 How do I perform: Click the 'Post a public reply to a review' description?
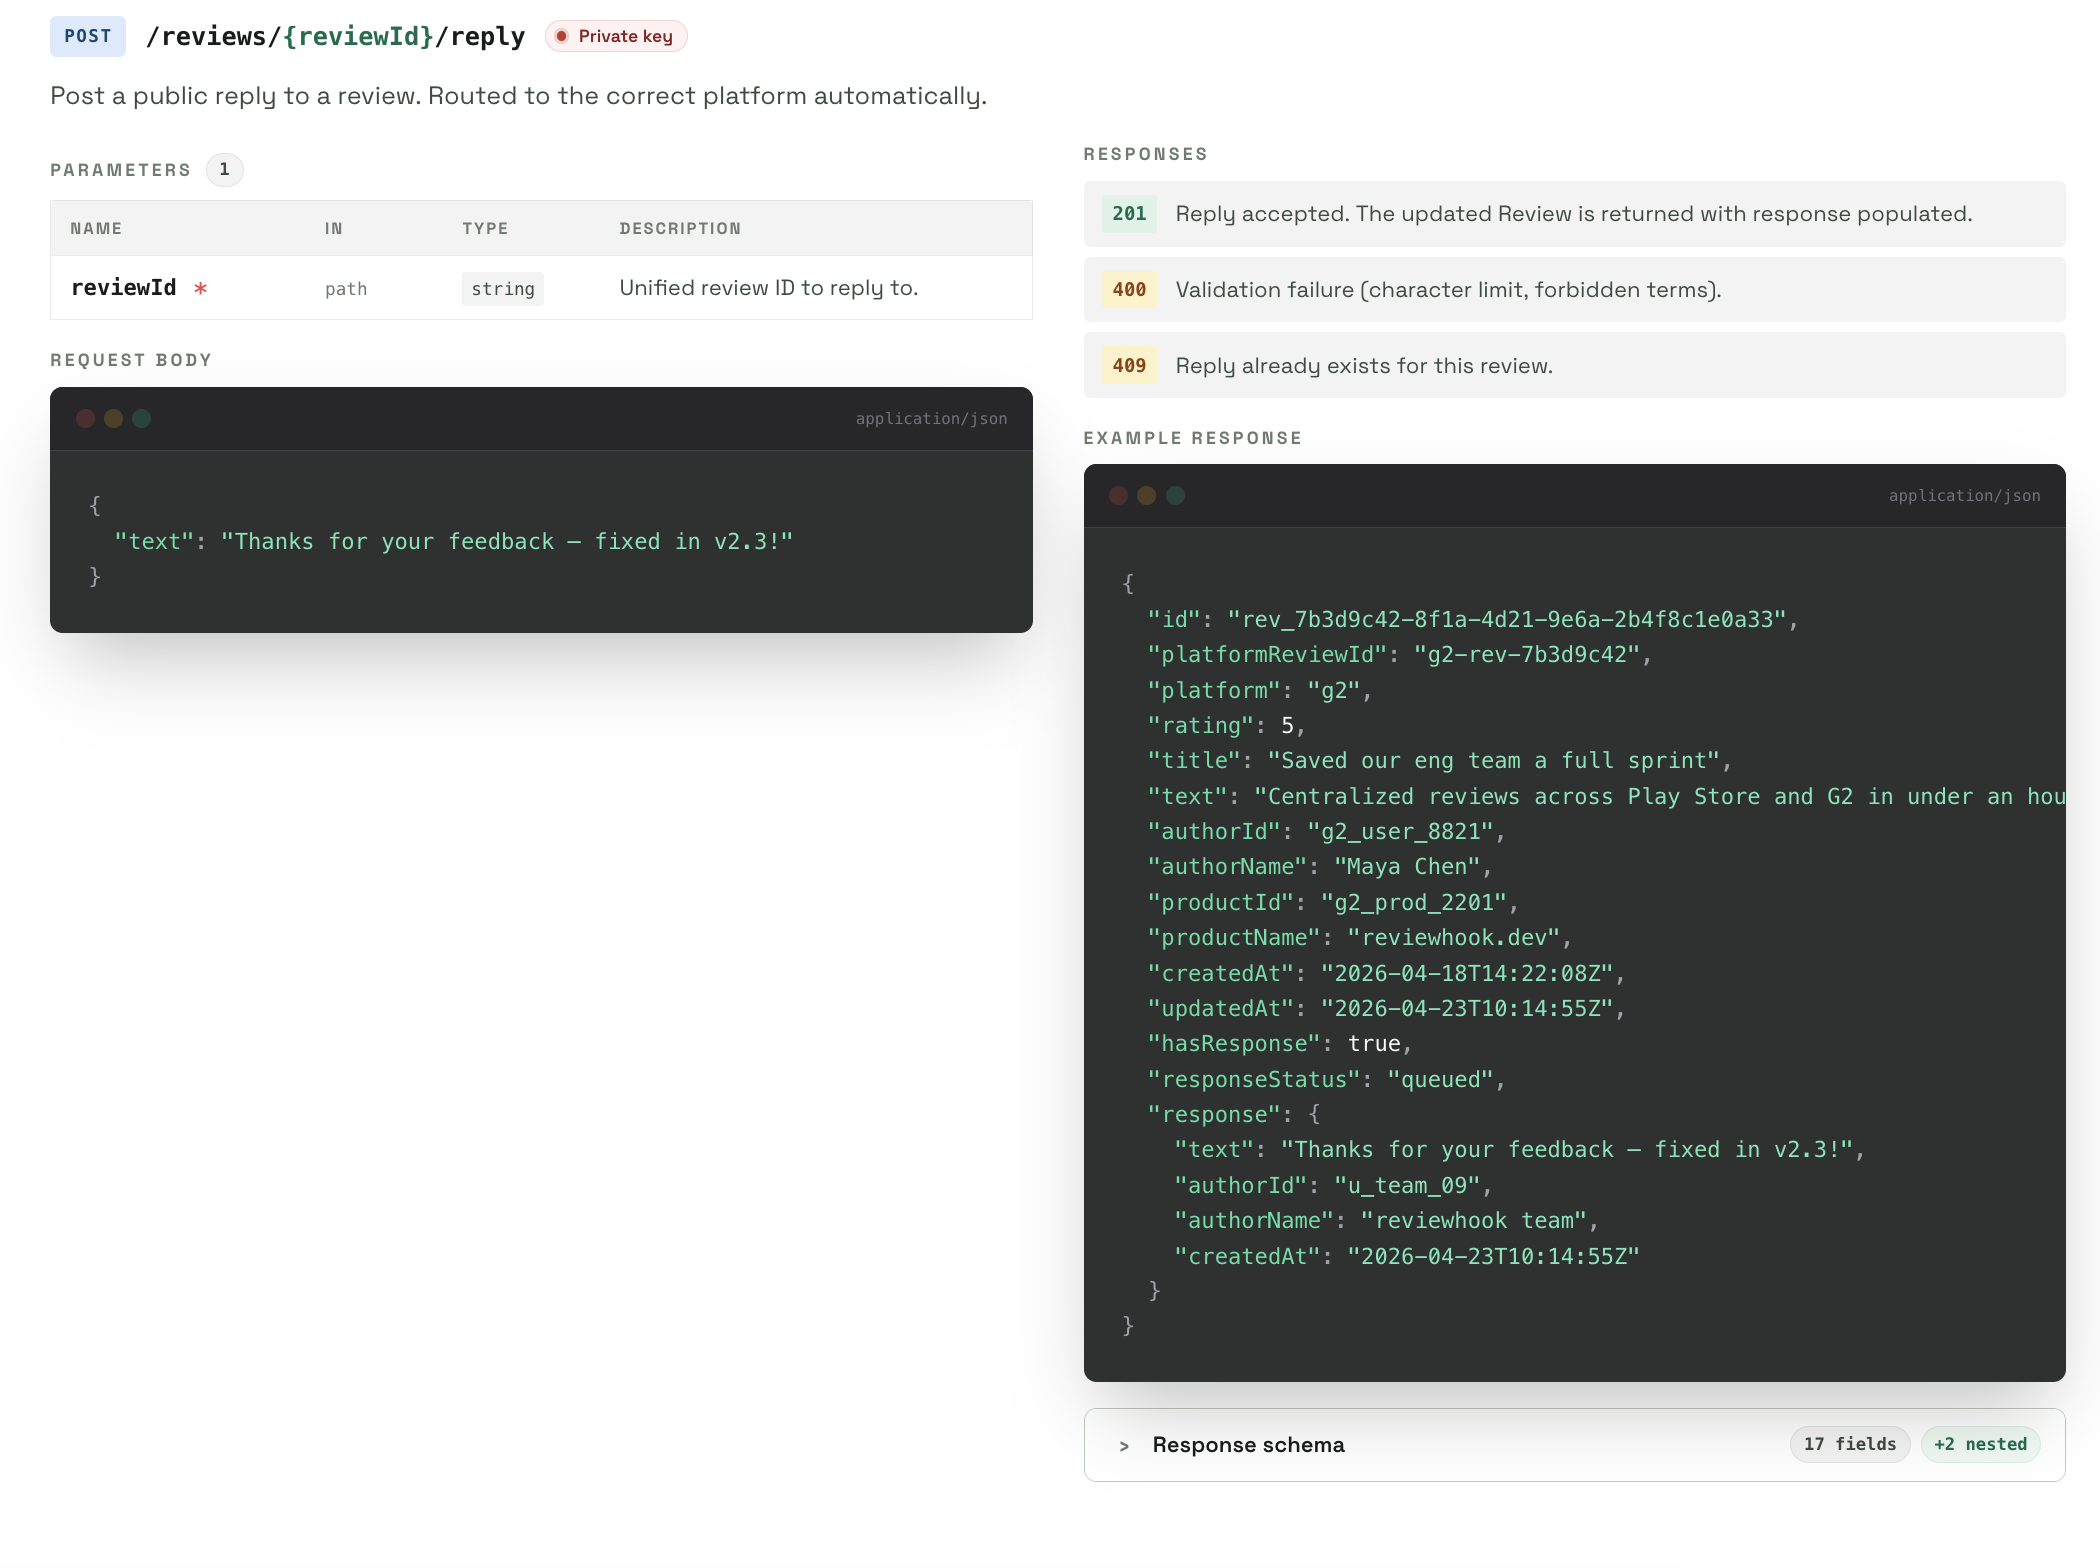tap(518, 95)
